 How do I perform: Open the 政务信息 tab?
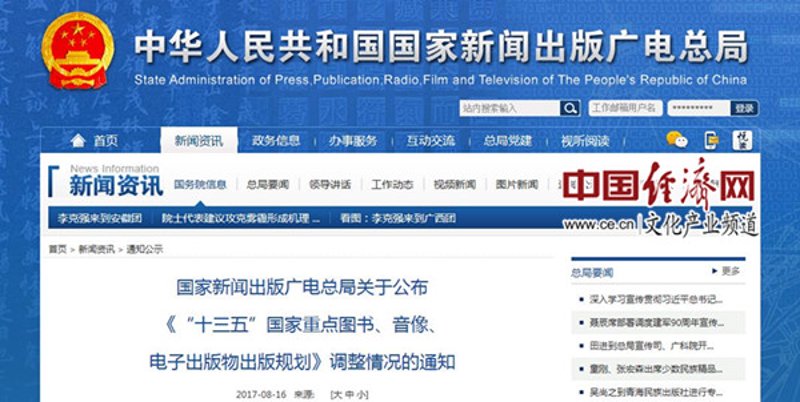(x=276, y=141)
